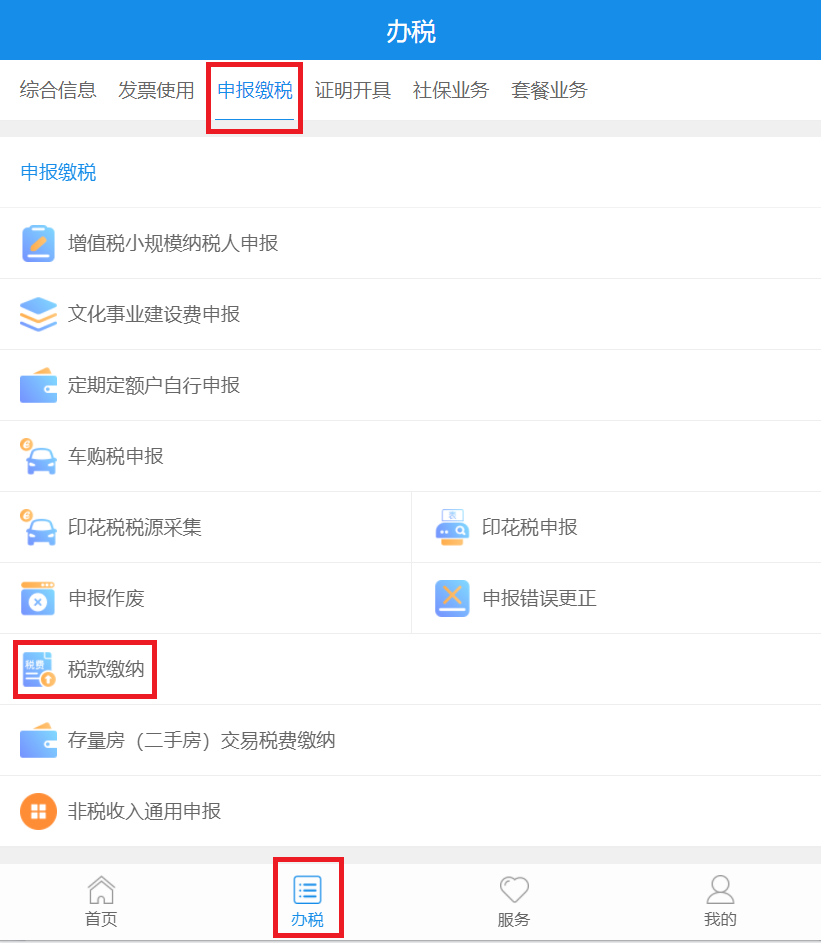Tap 税款缴纳 entry text

point(106,669)
